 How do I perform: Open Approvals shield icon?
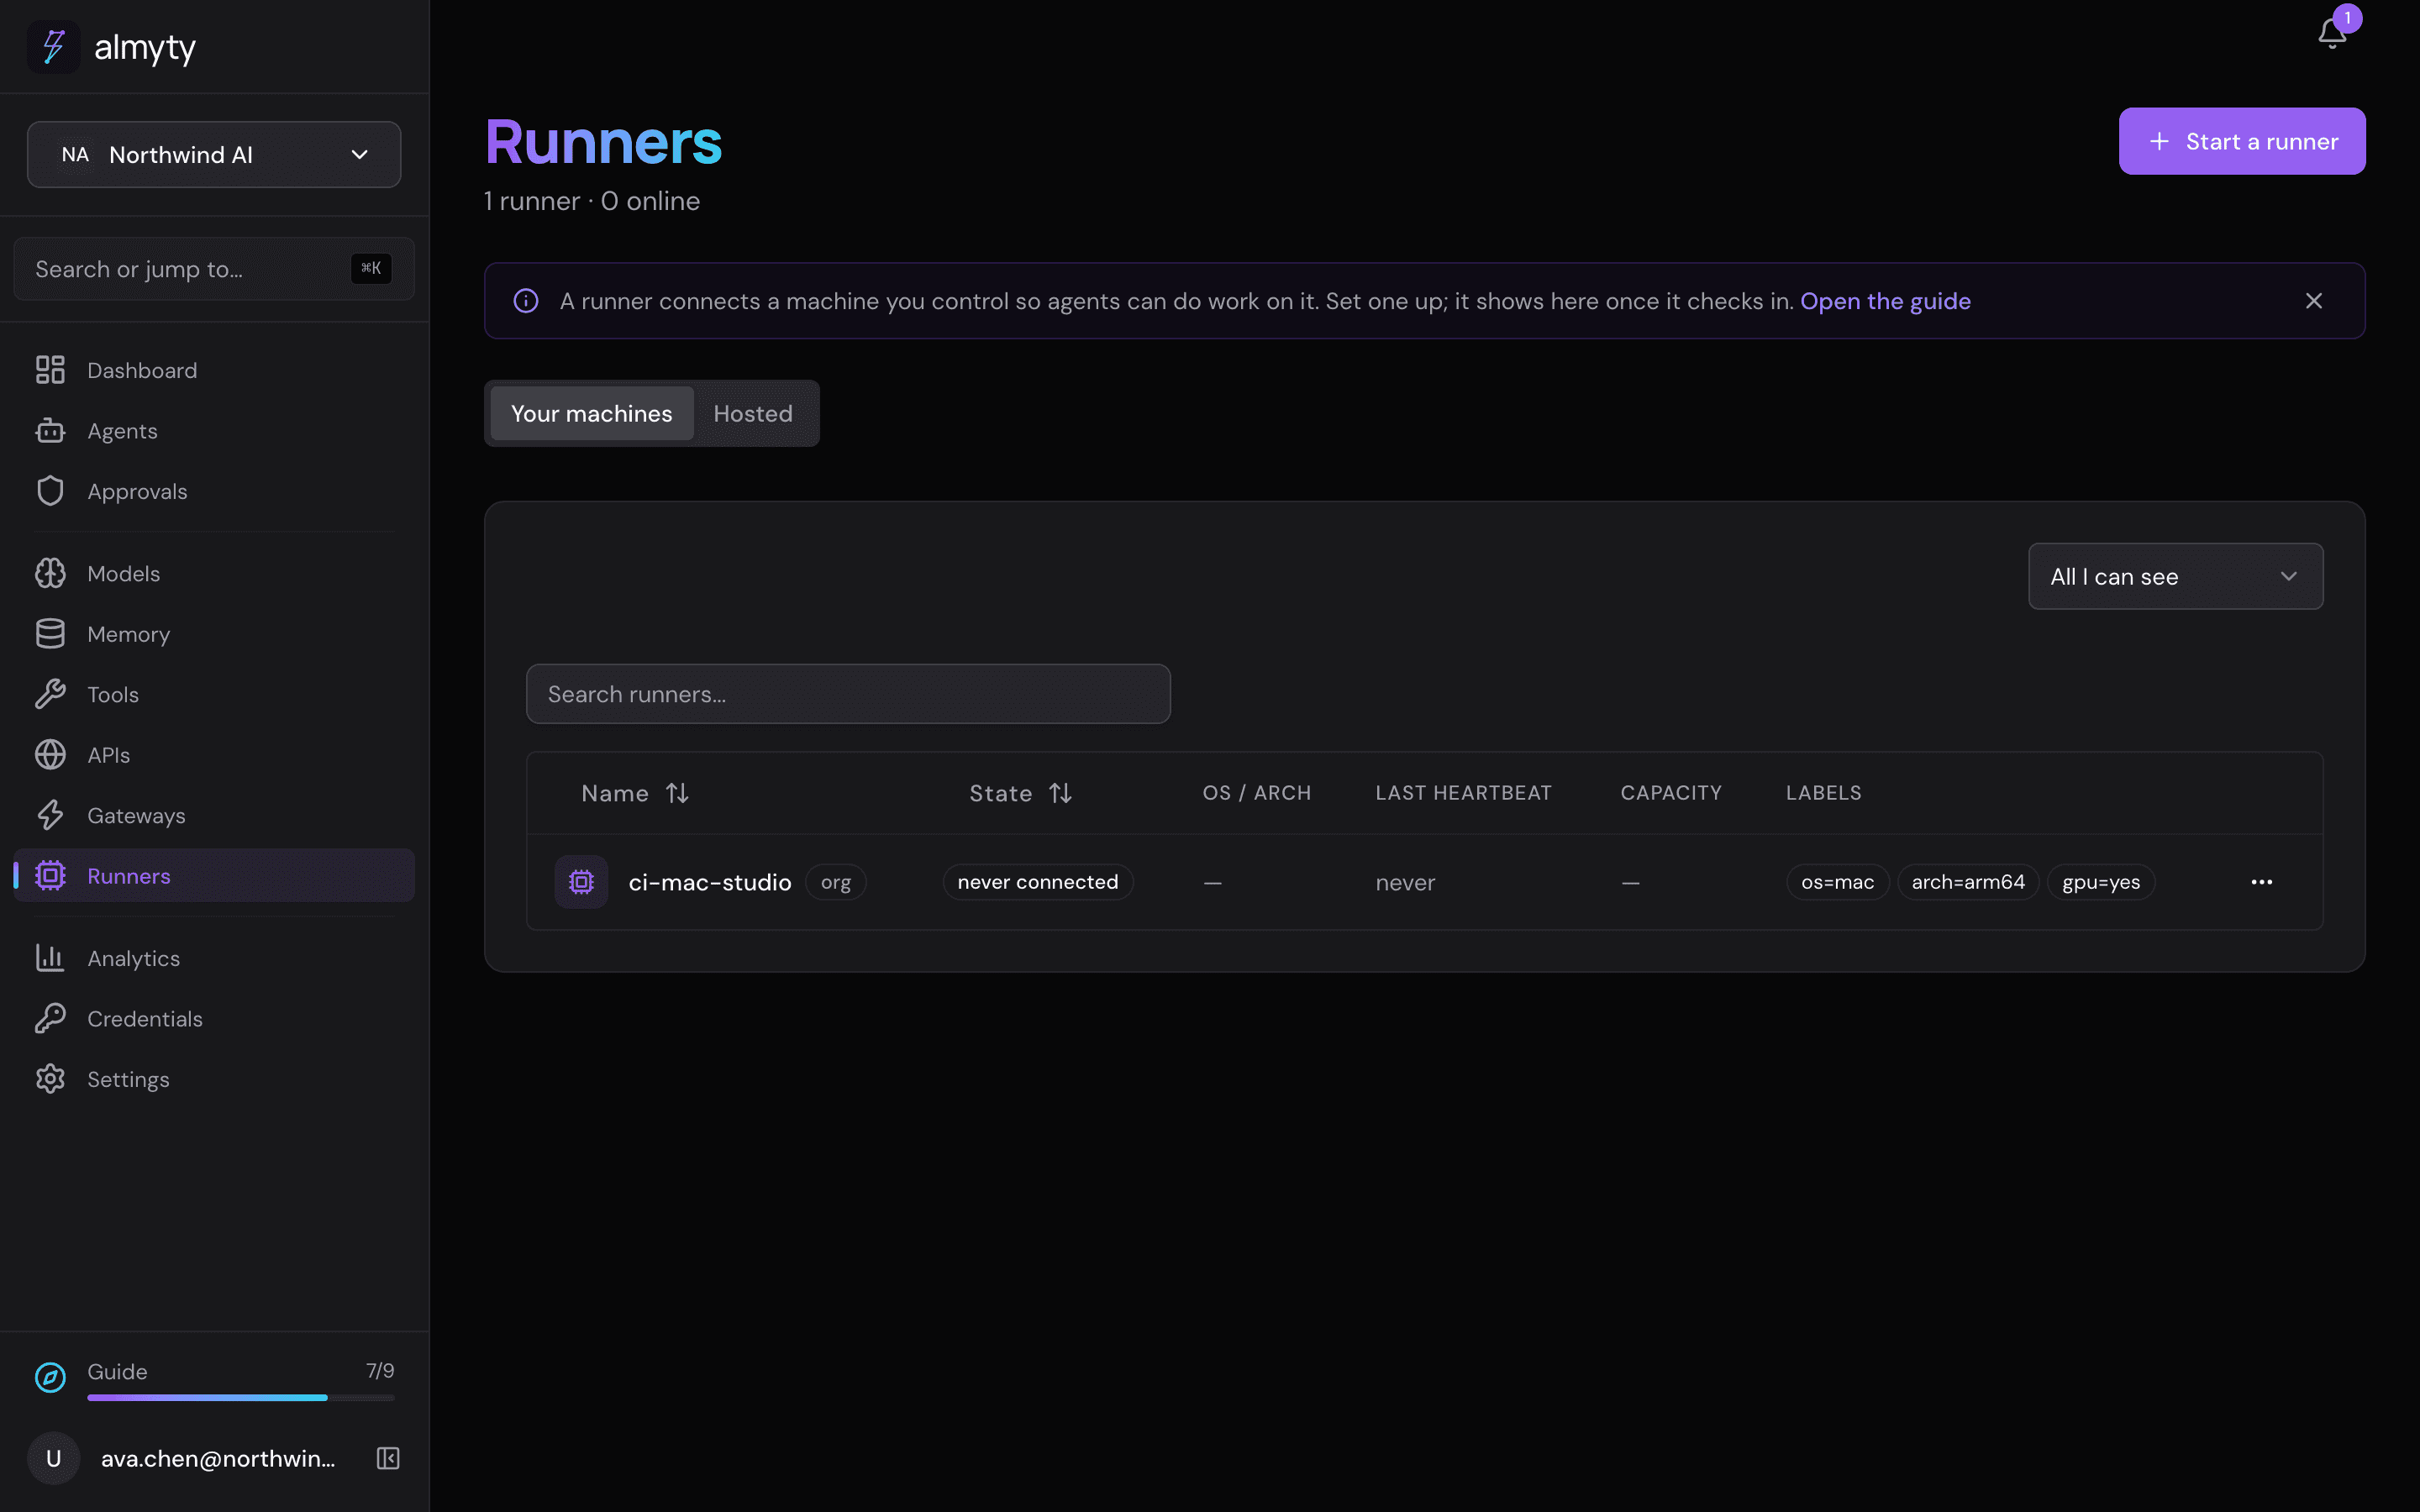coord(50,491)
